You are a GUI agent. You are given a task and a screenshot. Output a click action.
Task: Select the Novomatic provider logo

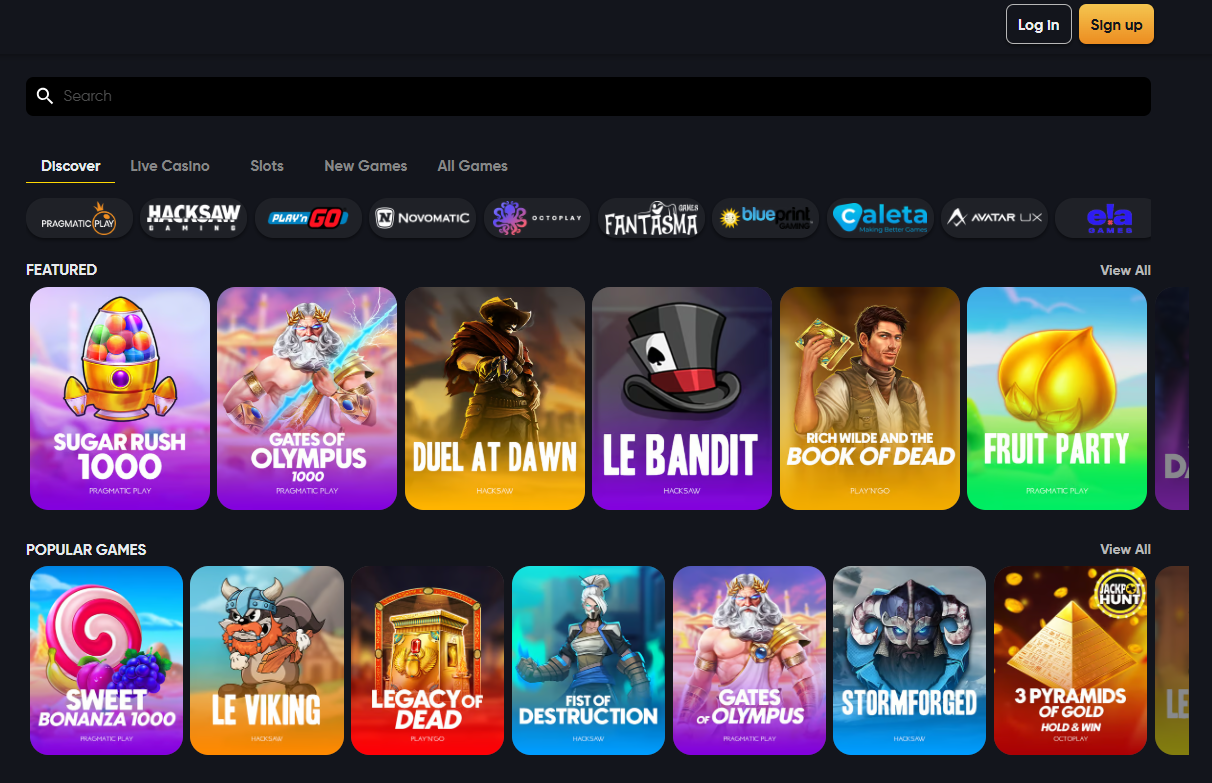[x=422, y=218]
